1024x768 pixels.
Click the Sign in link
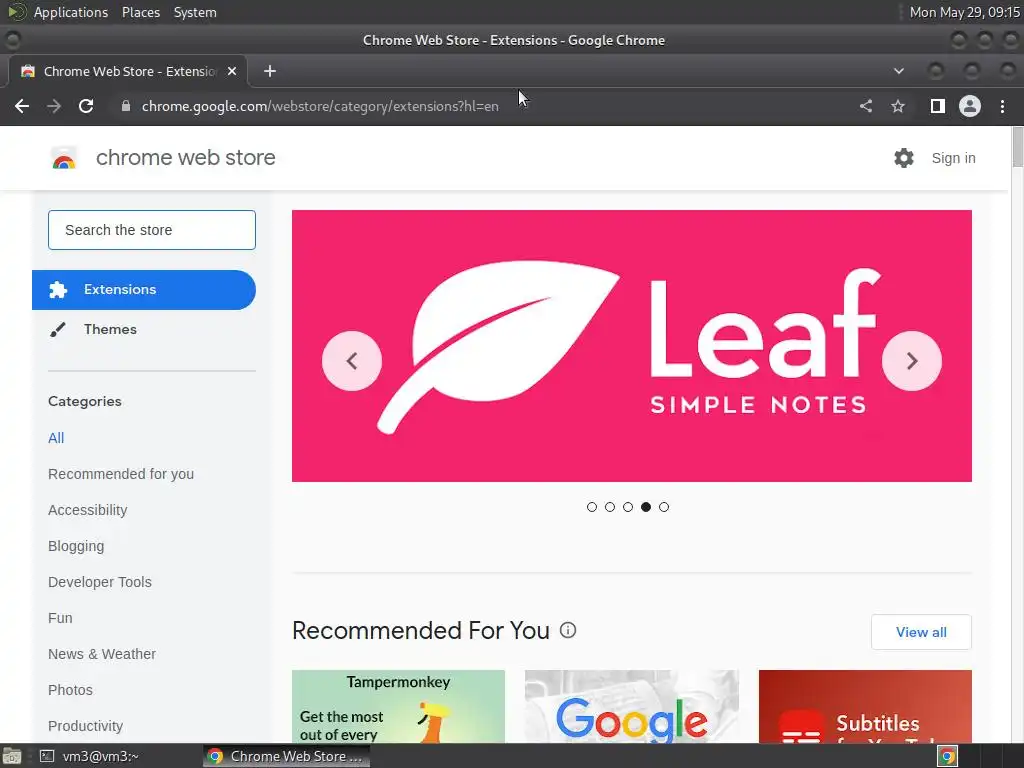(953, 158)
